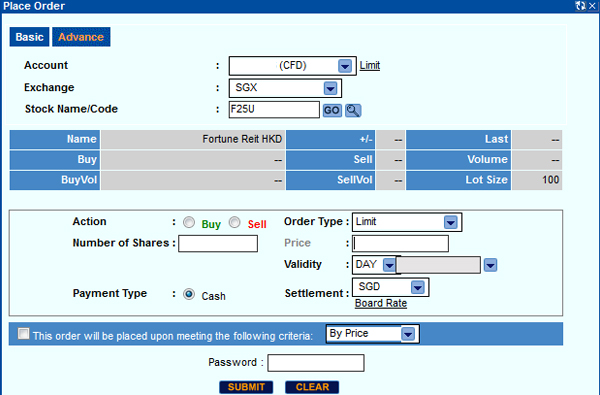
Task: Click the refresh icon in title bar
Action: tap(580, 6)
